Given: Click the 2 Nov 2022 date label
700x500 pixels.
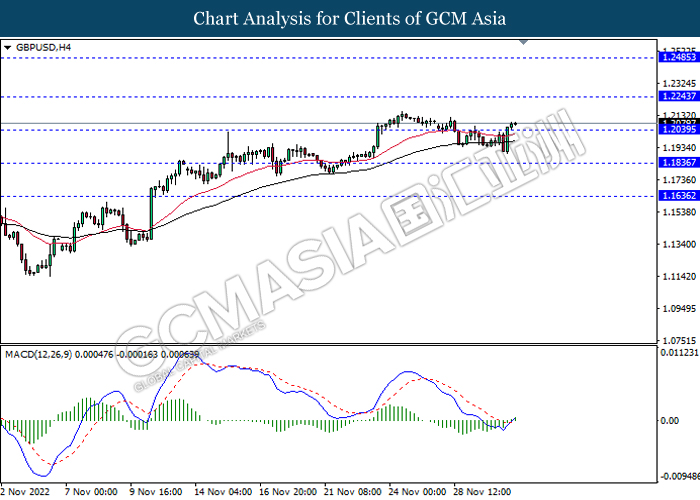Looking at the screenshot, I should (25, 492).
